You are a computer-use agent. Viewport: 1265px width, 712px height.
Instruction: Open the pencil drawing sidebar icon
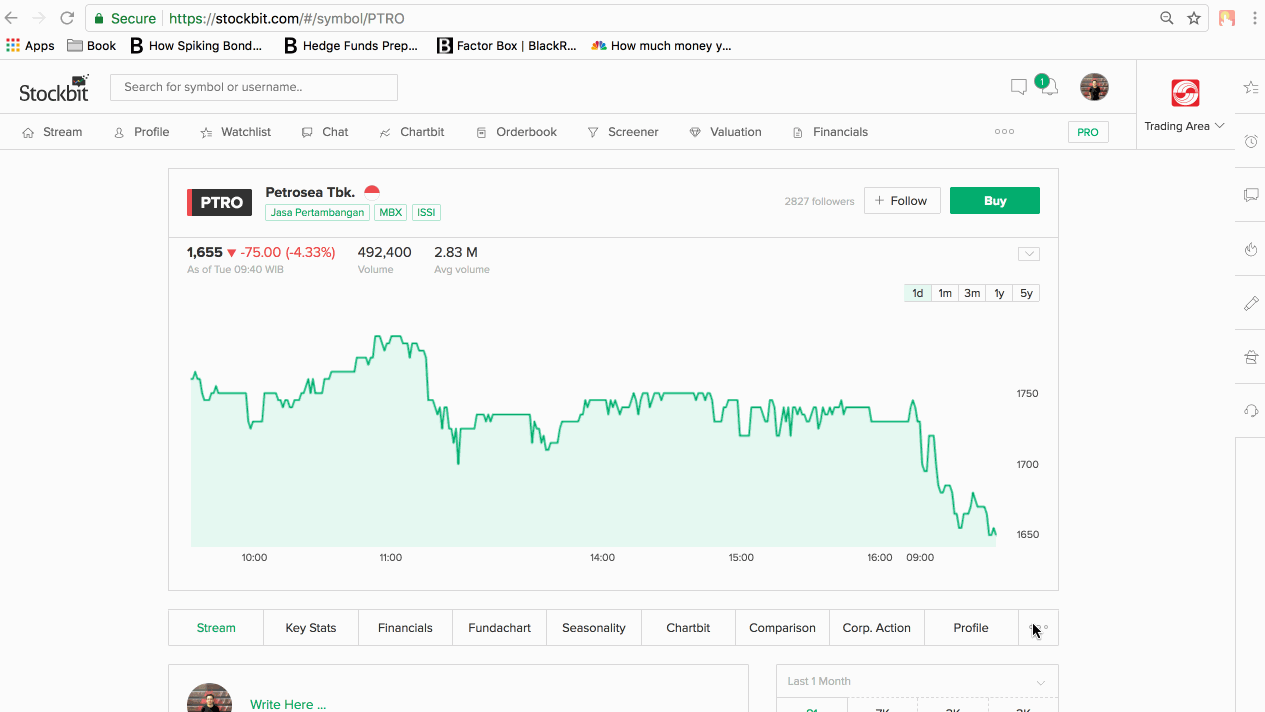[x=1251, y=303]
